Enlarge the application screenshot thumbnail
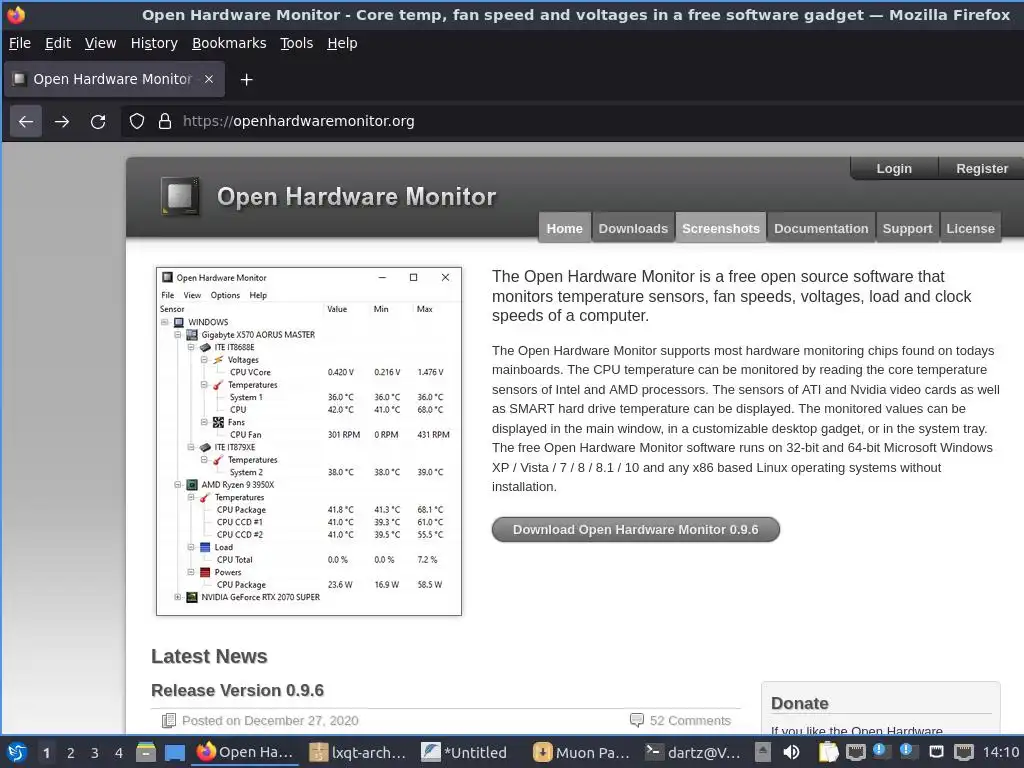 pyautogui.click(x=309, y=441)
